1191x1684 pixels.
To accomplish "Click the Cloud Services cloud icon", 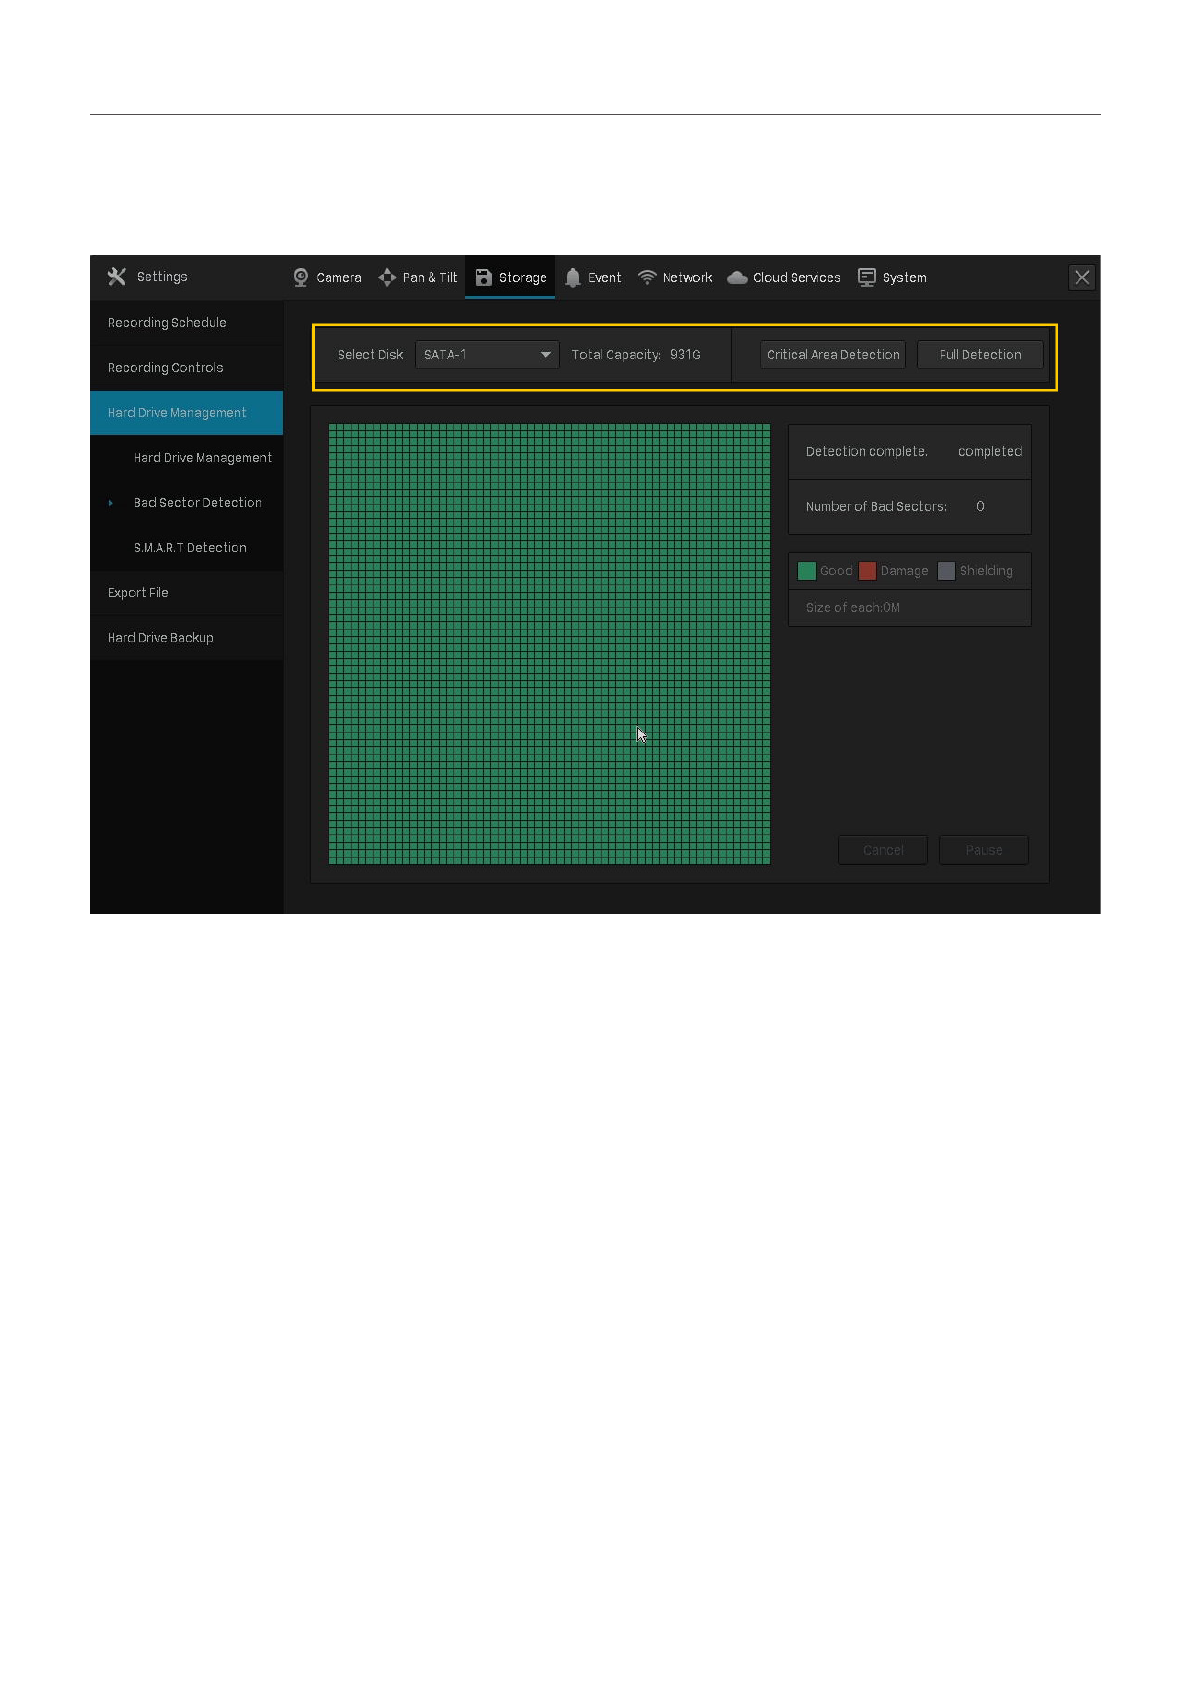I will pyautogui.click(x=737, y=278).
